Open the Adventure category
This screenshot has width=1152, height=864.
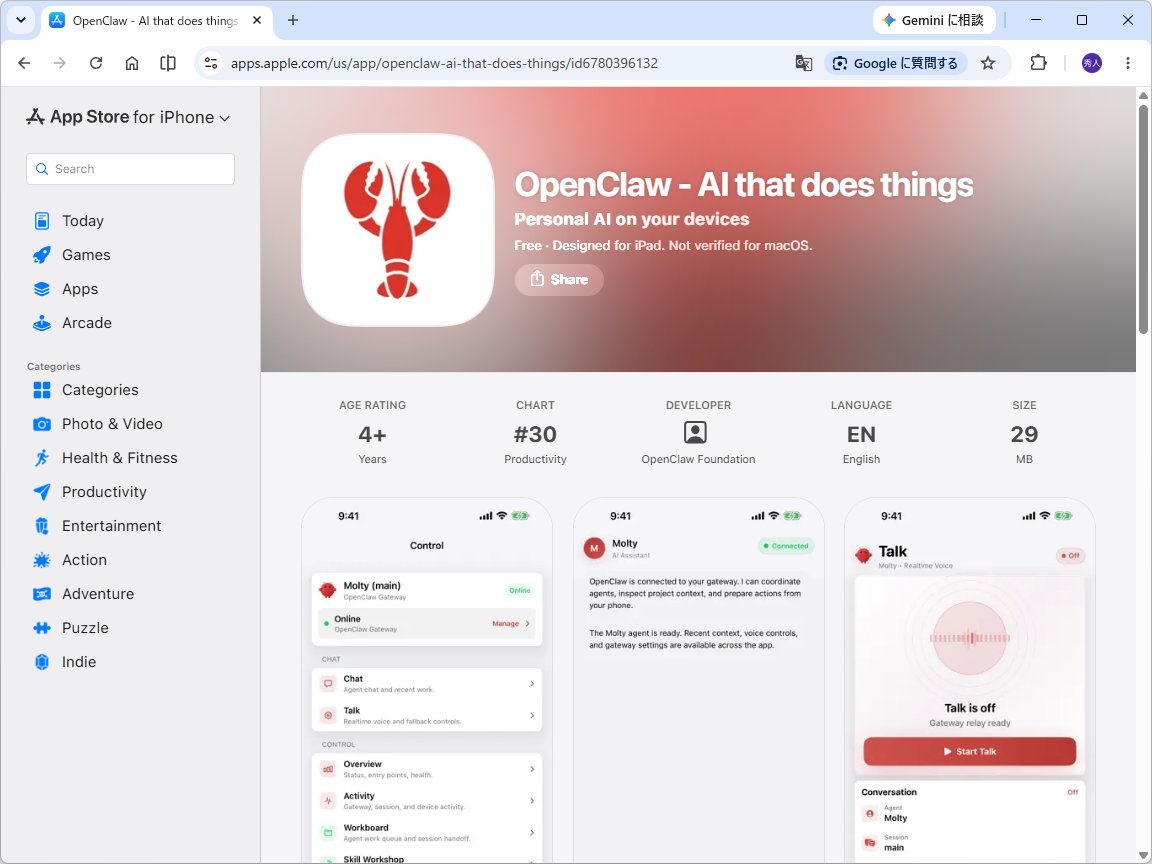(x=83, y=594)
